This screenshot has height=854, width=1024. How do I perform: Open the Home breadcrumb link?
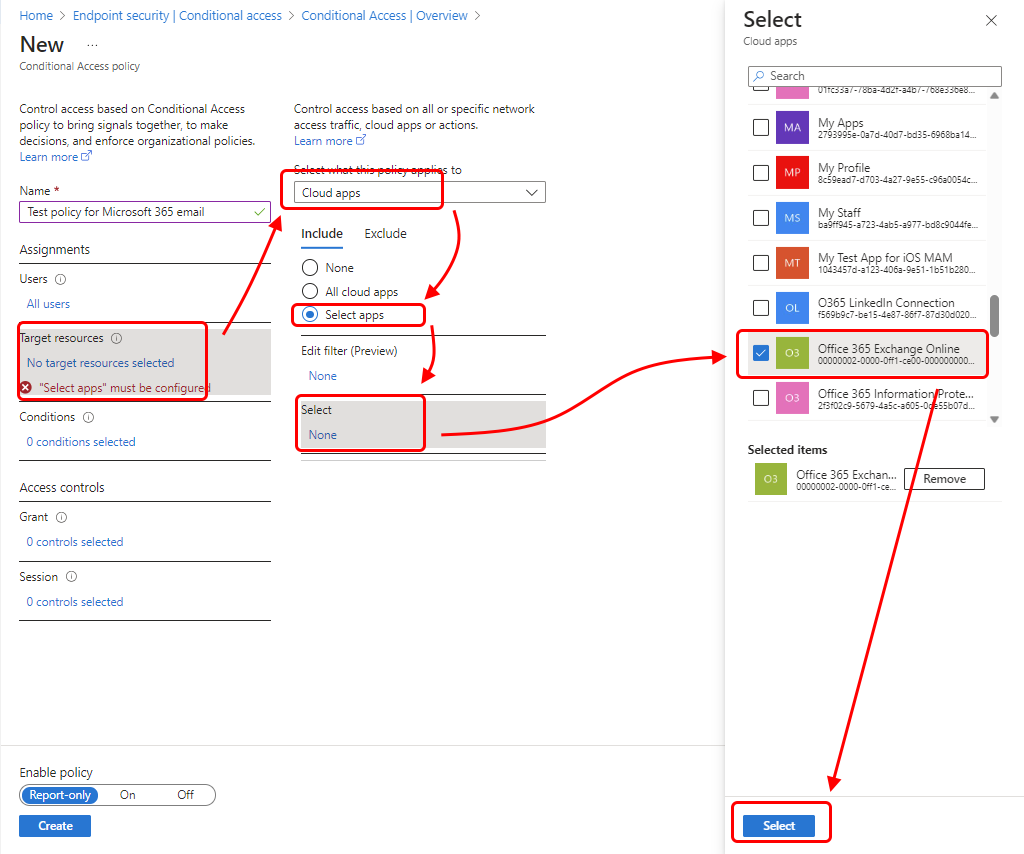[36, 15]
